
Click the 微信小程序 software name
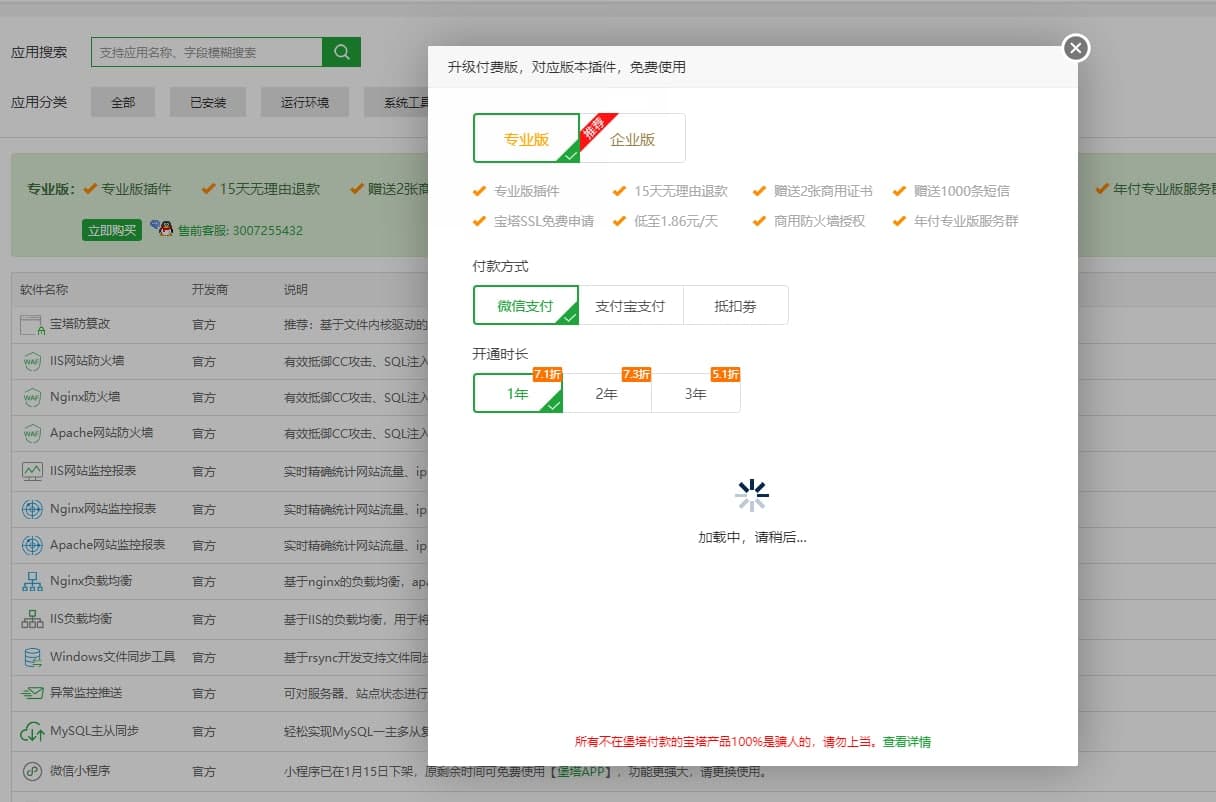click(x=80, y=771)
